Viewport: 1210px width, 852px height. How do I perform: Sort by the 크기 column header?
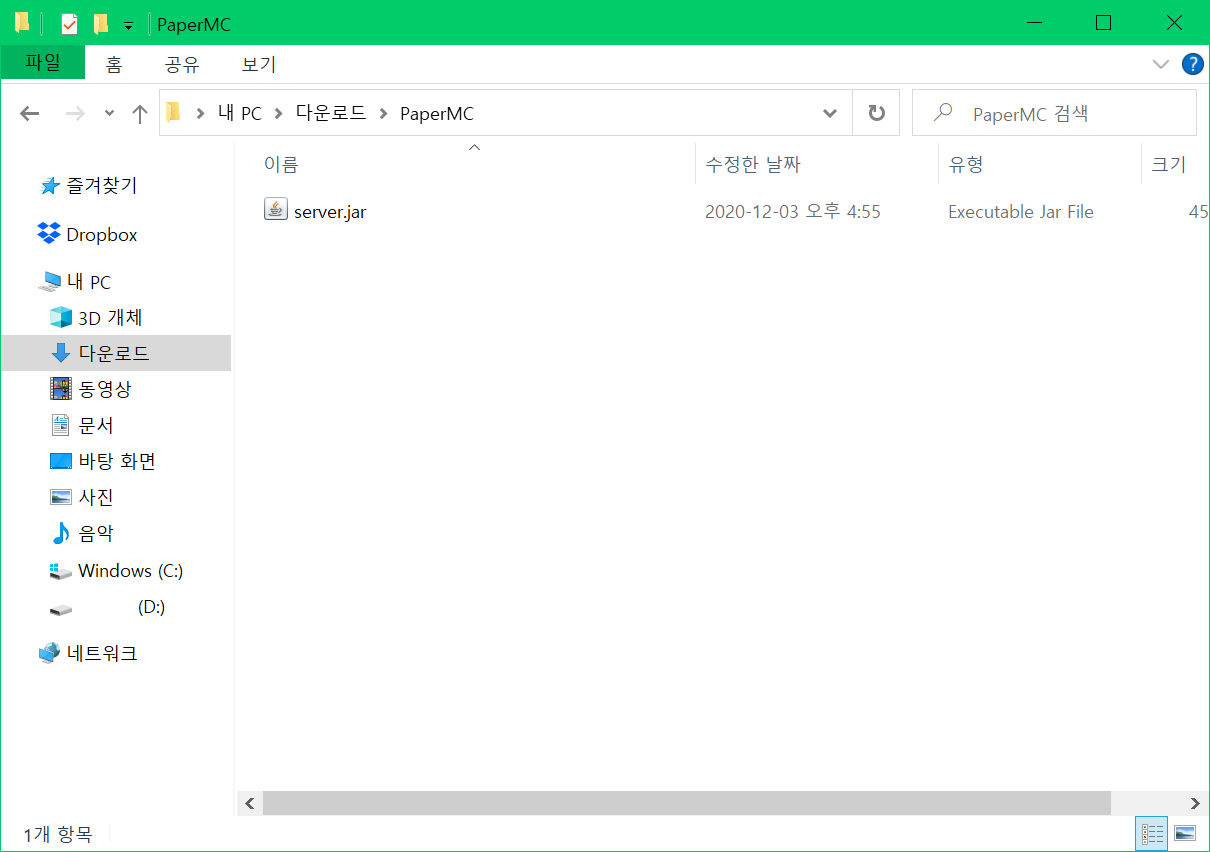(x=1168, y=164)
